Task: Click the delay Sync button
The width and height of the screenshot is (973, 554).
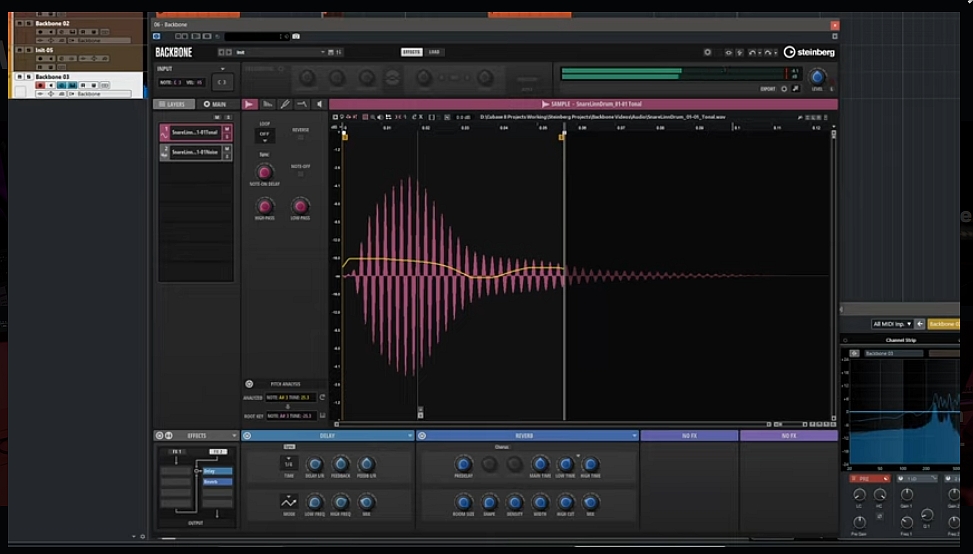Action: (289, 447)
